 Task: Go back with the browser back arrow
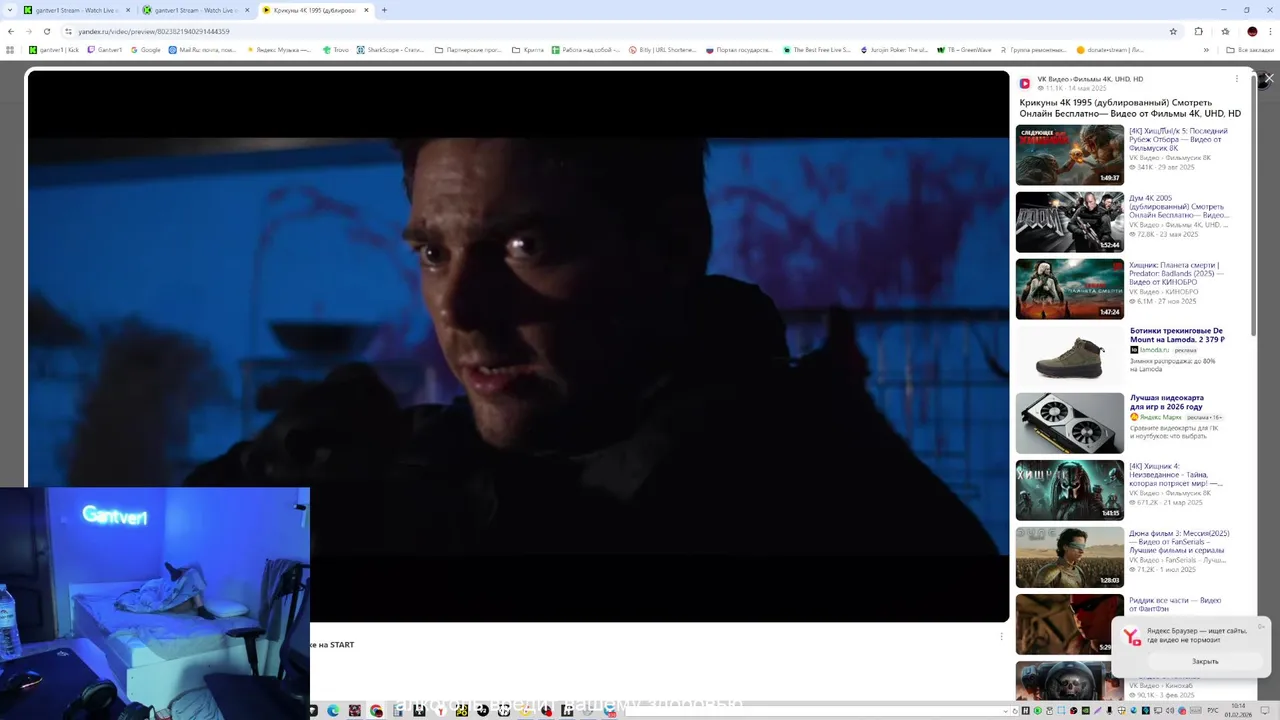click(11, 31)
